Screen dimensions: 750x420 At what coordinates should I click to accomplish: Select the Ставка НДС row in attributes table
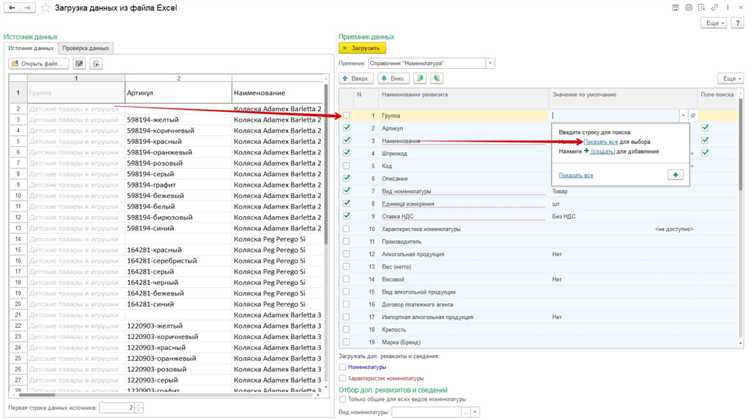point(539,216)
